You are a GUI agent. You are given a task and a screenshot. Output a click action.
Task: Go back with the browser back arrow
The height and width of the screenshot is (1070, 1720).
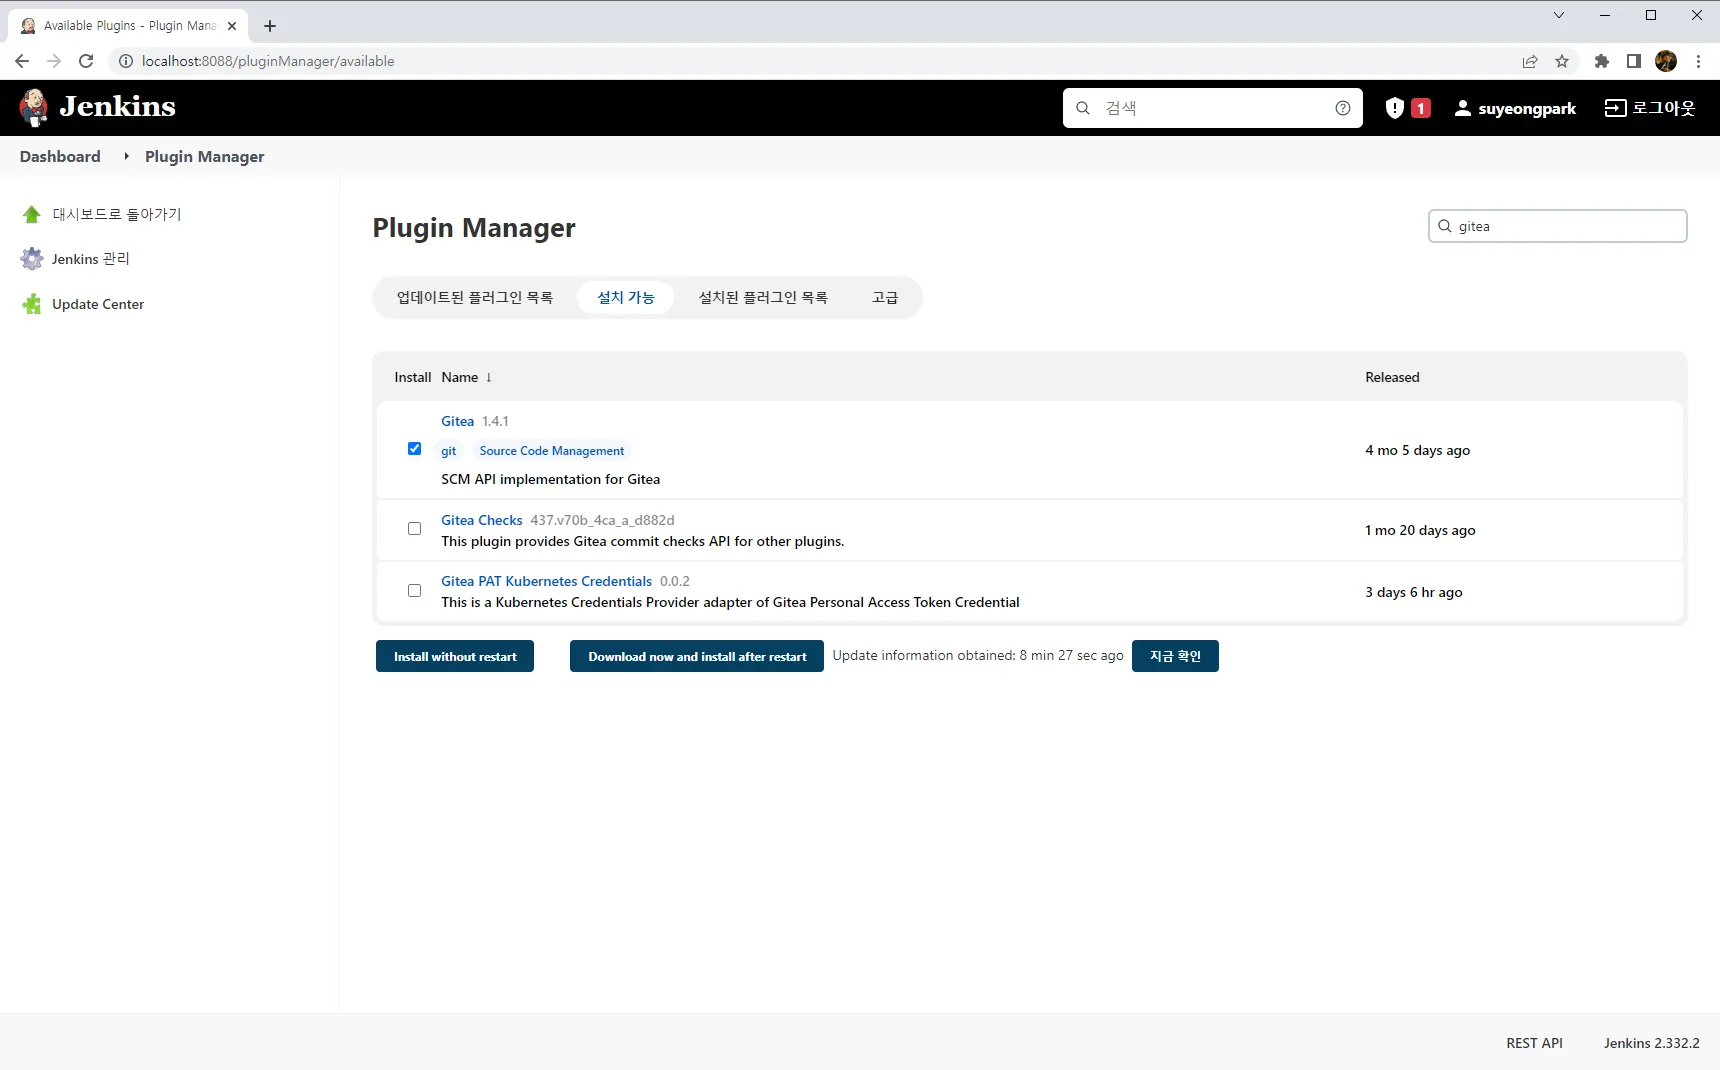[22, 61]
